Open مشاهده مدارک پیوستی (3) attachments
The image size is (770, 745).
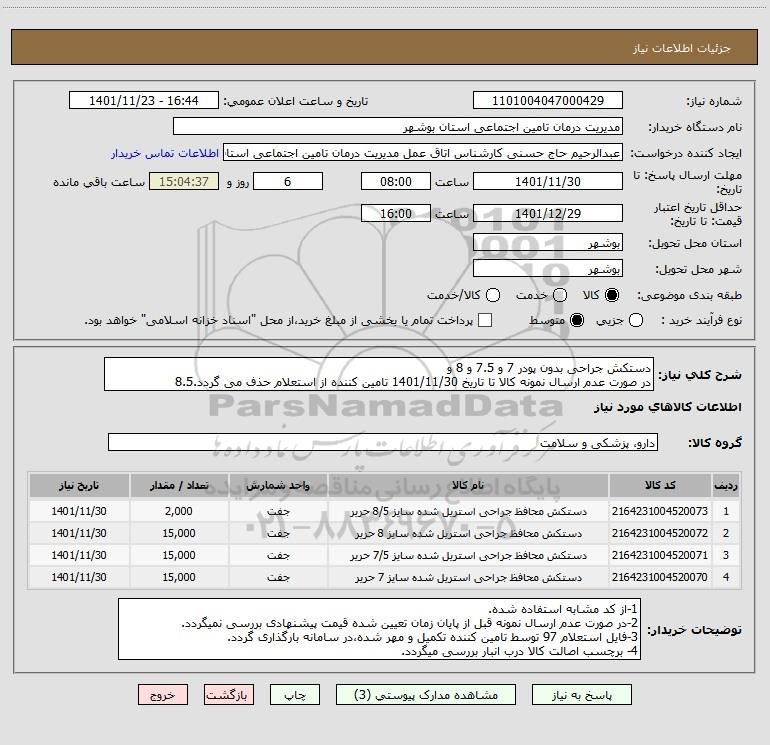click(x=426, y=695)
